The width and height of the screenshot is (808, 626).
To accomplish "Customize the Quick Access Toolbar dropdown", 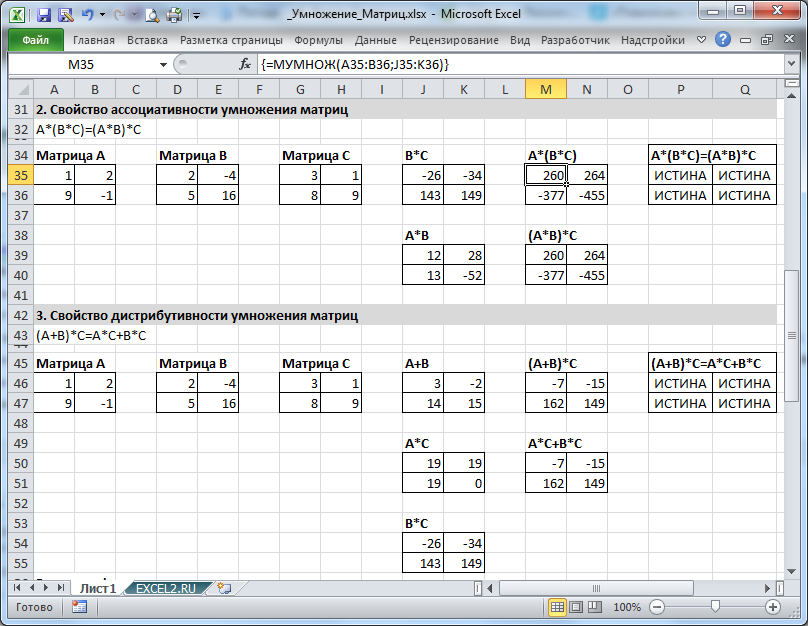I will click(196, 15).
